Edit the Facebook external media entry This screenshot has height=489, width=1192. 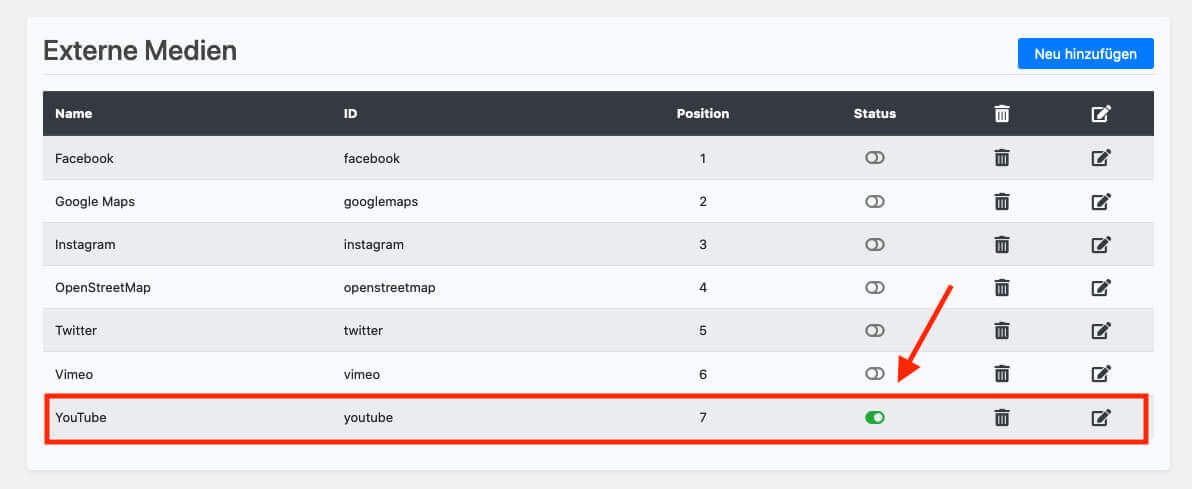(x=1101, y=158)
